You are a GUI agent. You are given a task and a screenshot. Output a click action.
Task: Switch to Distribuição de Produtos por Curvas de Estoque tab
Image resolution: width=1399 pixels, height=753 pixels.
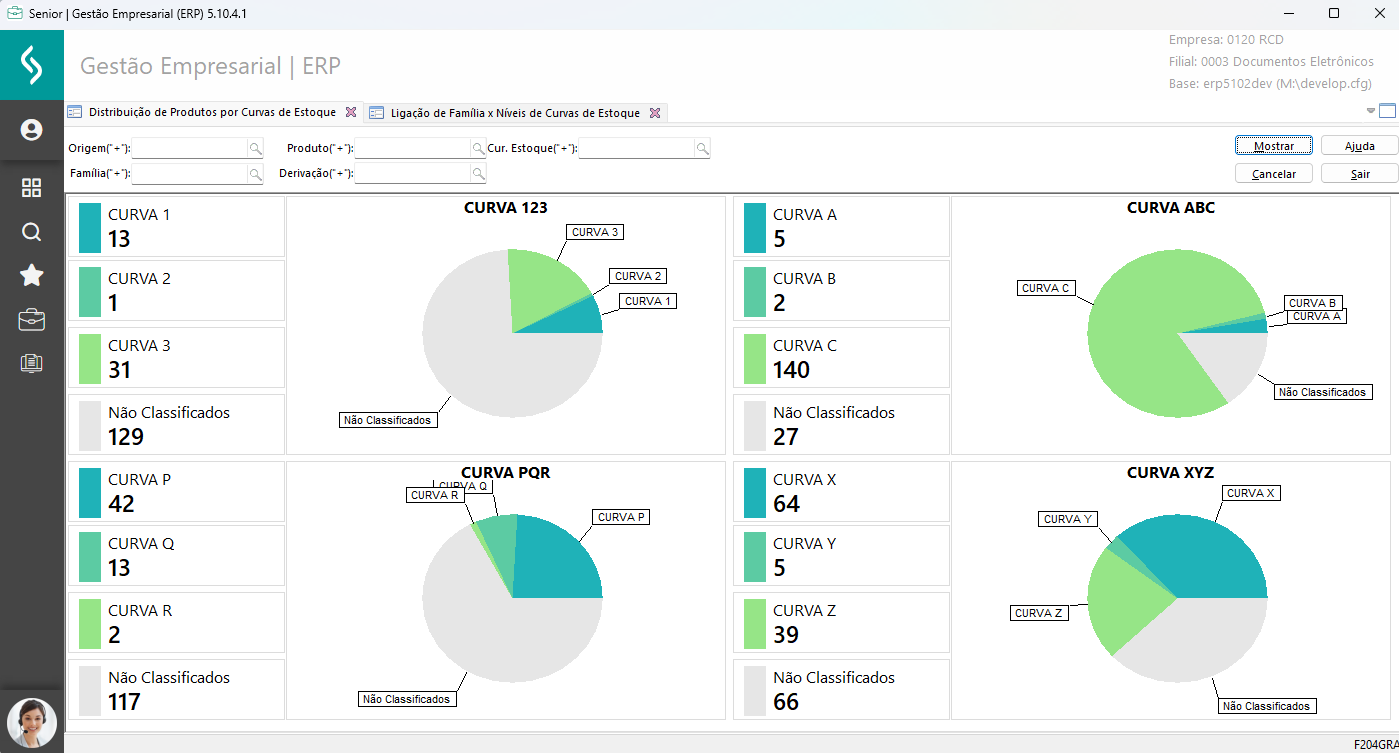(212, 113)
